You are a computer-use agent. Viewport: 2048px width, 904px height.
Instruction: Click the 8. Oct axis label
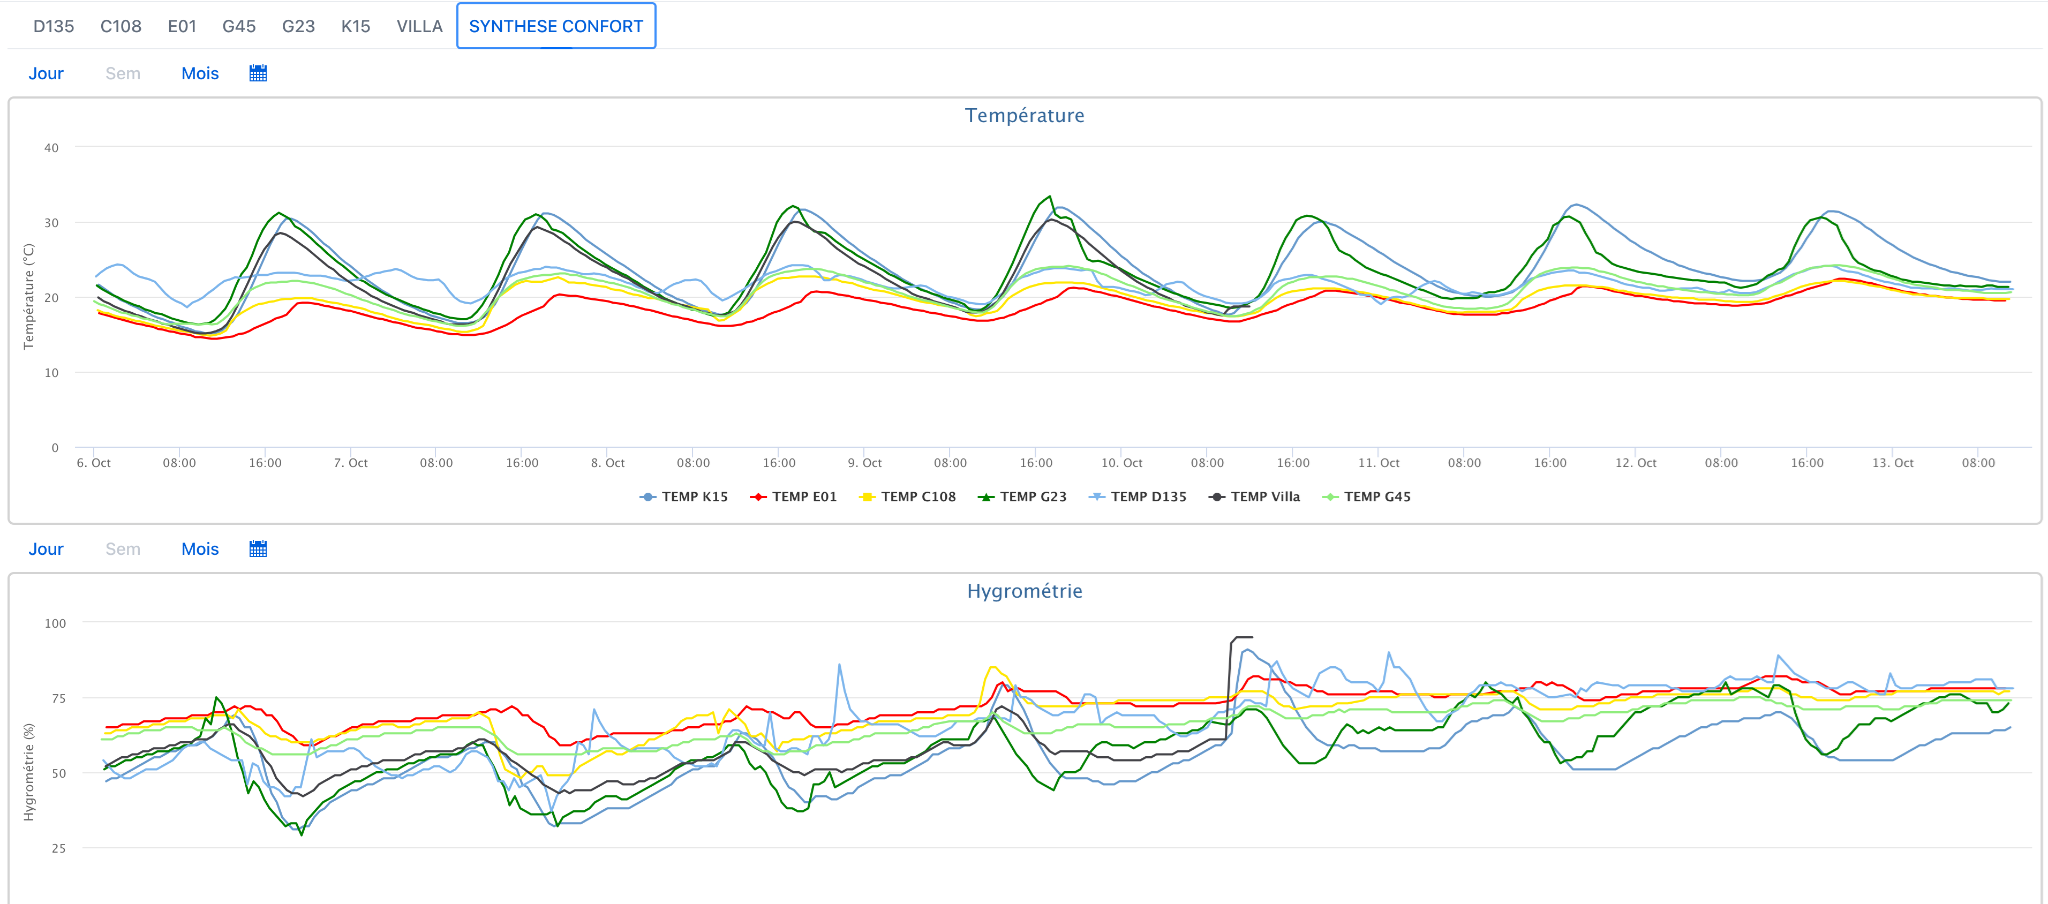pos(608,463)
